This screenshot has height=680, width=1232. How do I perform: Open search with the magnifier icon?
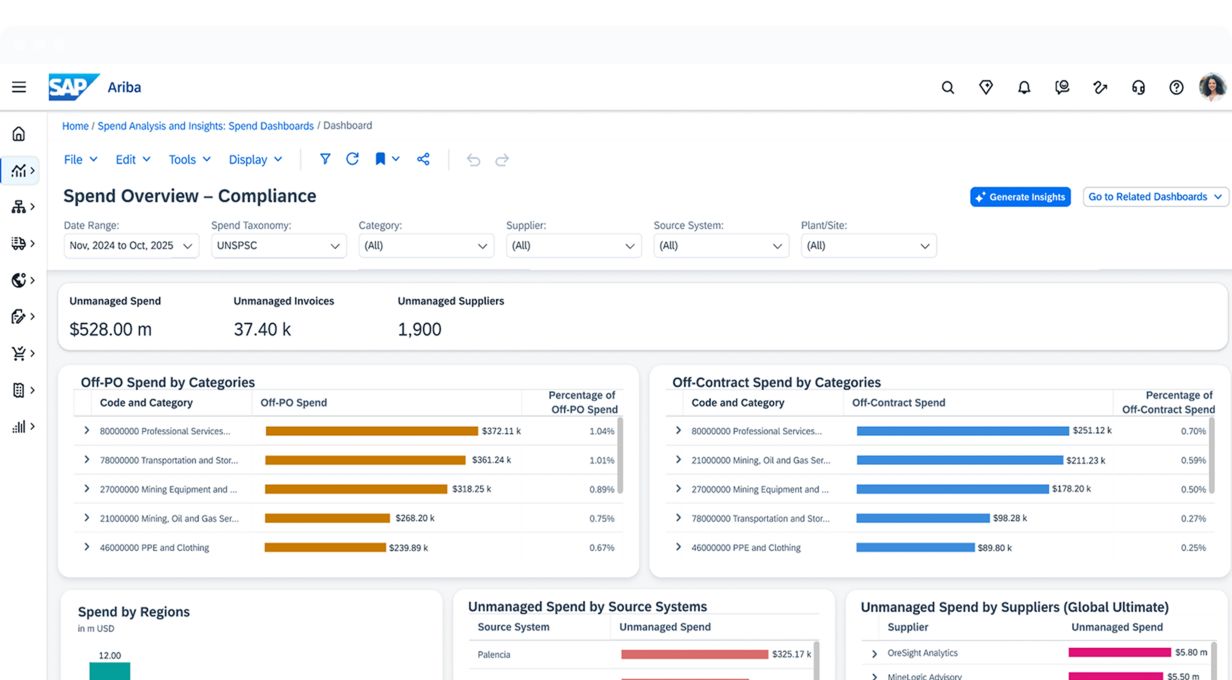pyautogui.click(x=948, y=87)
